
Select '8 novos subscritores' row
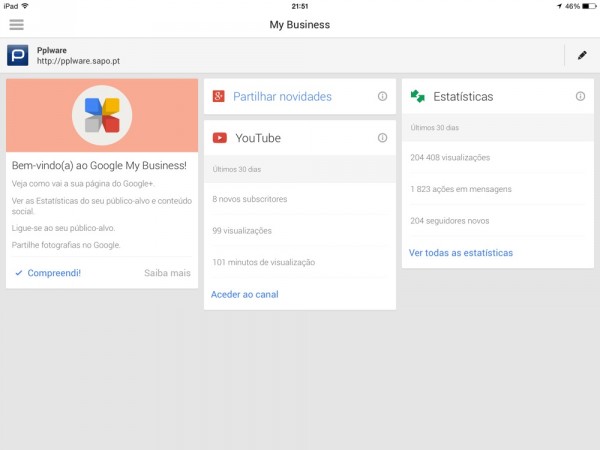pyautogui.click(x=300, y=199)
